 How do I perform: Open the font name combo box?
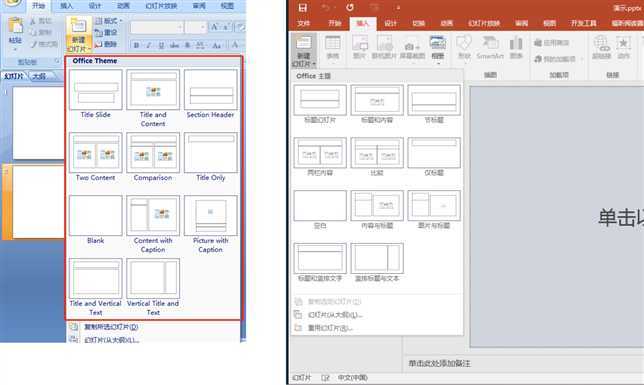156,28
